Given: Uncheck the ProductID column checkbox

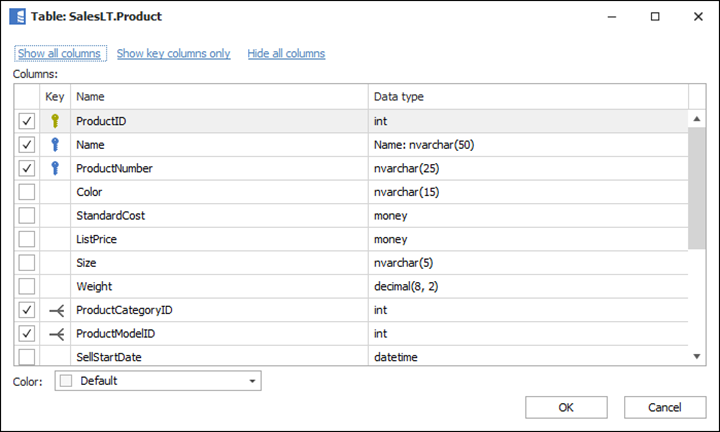Looking at the screenshot, I should point(27,121).
